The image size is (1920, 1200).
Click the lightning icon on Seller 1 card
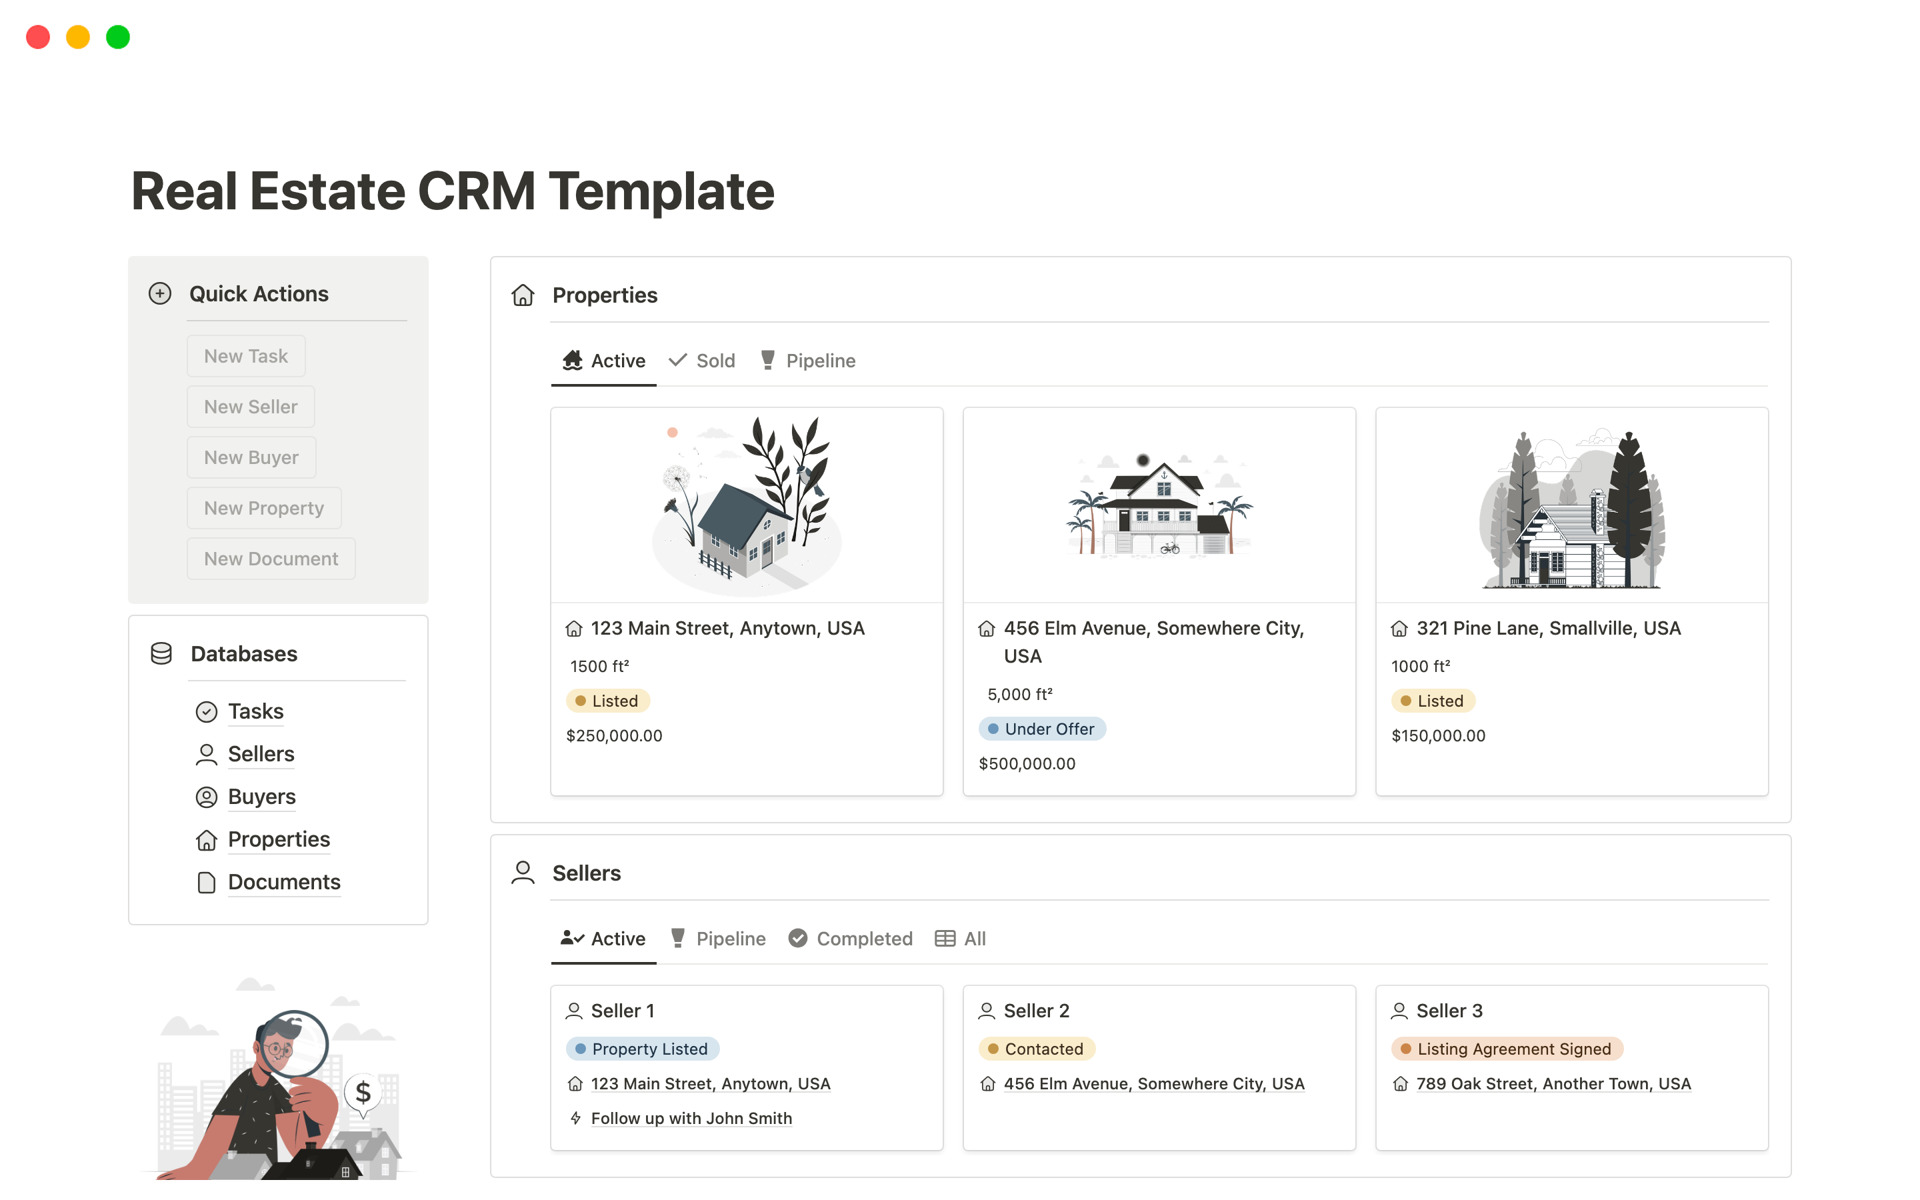pos(576,1118)
